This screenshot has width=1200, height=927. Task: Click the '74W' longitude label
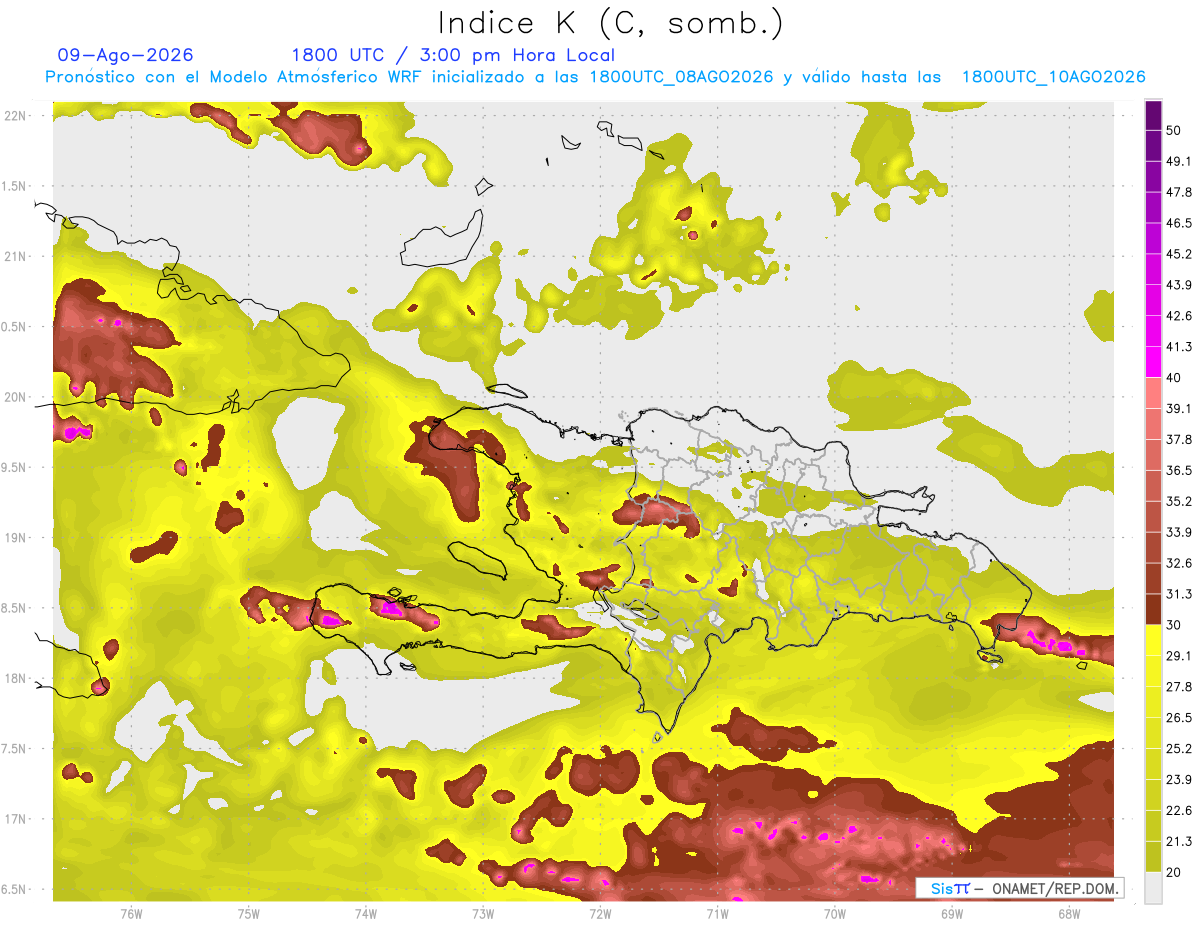pos(365,913)
